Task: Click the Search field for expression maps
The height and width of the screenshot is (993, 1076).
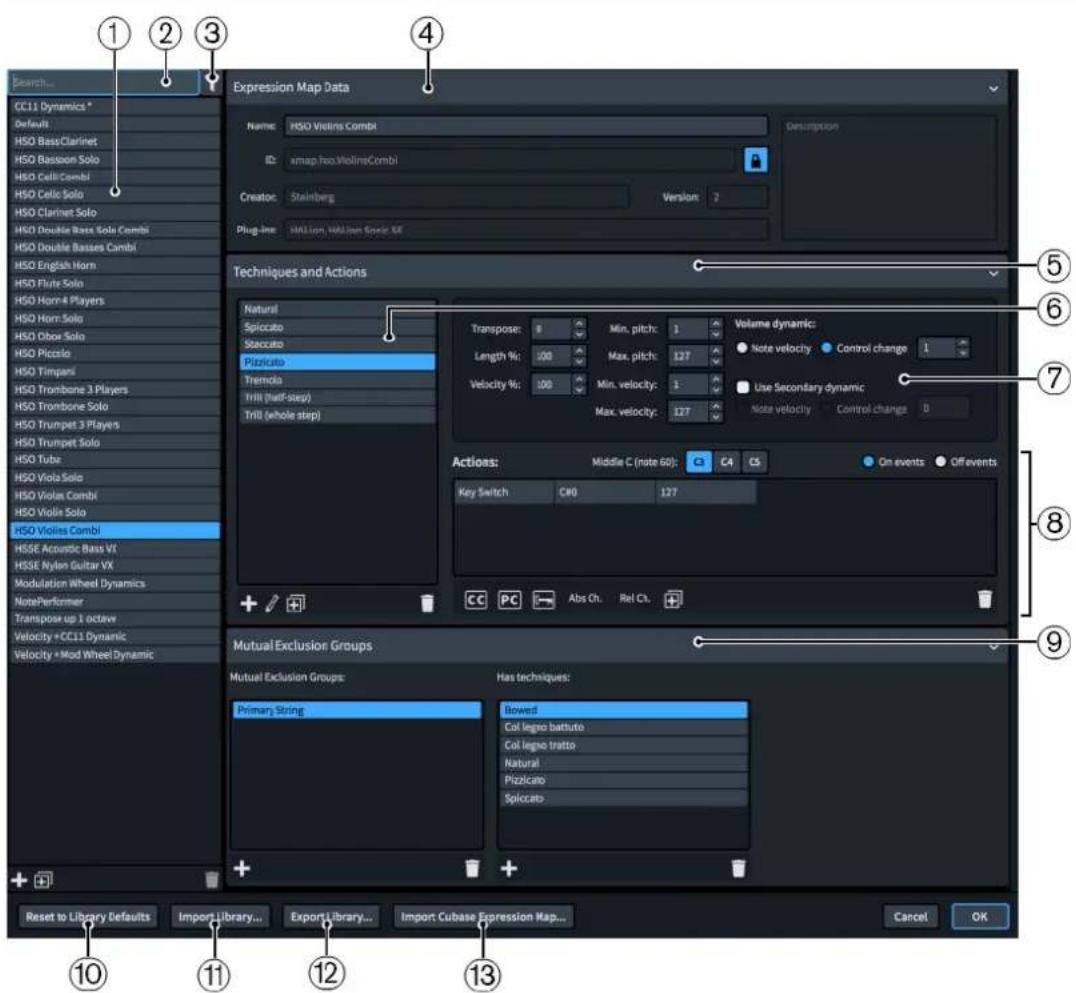Action: click(104, 83)
